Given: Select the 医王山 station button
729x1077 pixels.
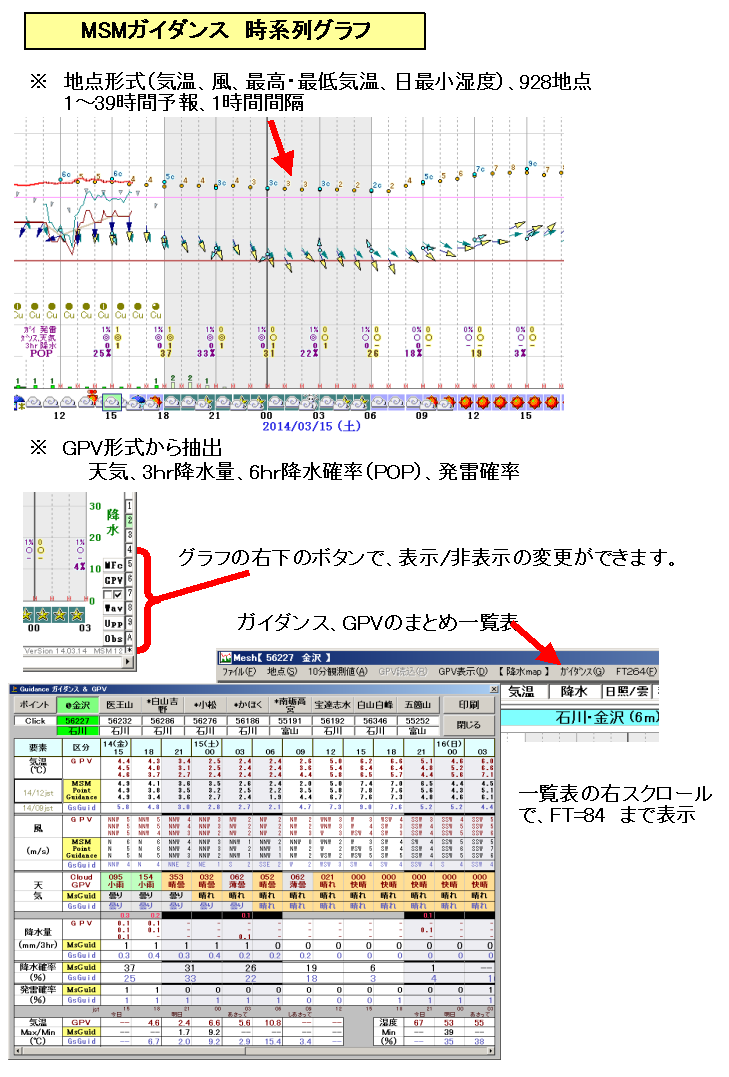Looking at the screenshot, I should (120, 705).
